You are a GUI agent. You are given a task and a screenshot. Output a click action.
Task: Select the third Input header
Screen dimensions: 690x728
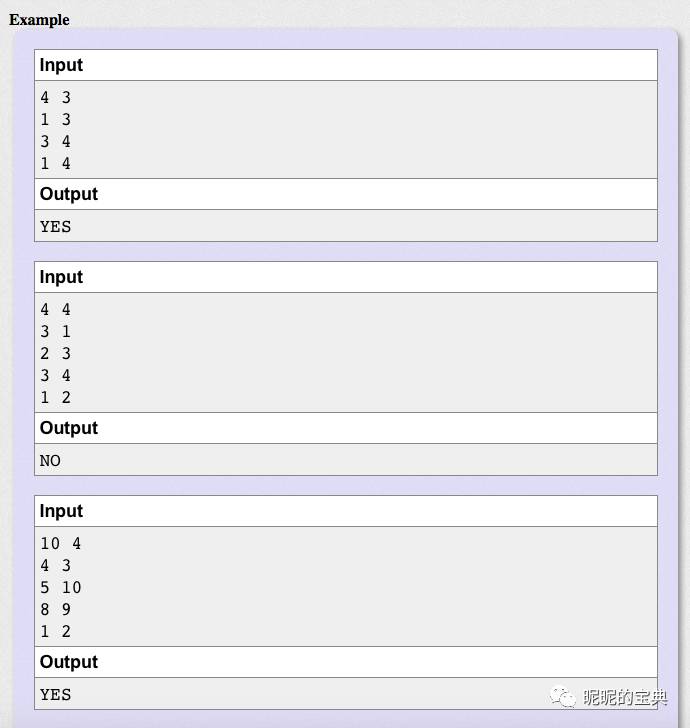coord(61,511)
